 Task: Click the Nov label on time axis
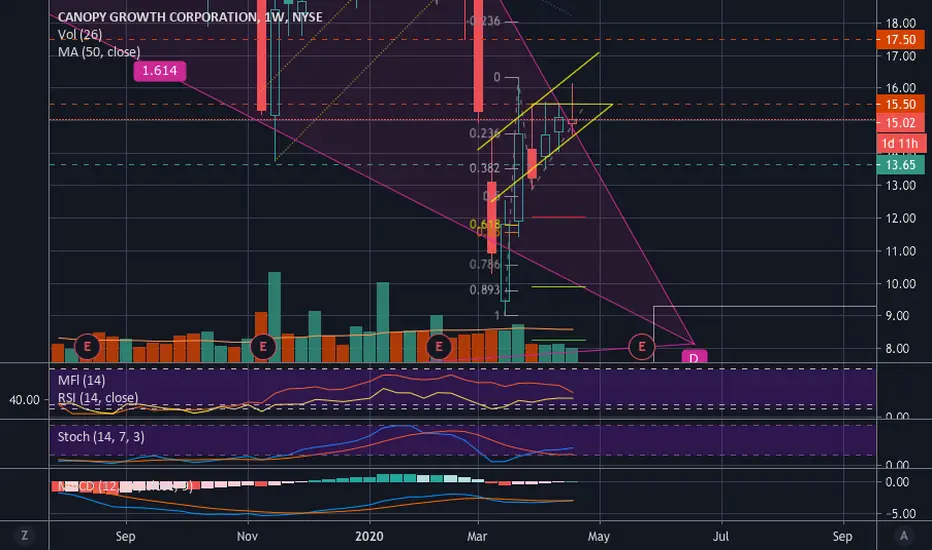coord(247,536)
